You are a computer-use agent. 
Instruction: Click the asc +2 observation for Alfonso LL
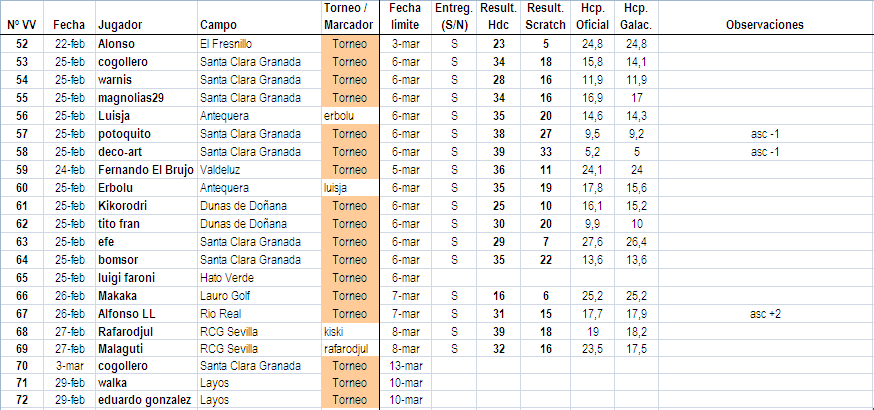coord(765,314)
